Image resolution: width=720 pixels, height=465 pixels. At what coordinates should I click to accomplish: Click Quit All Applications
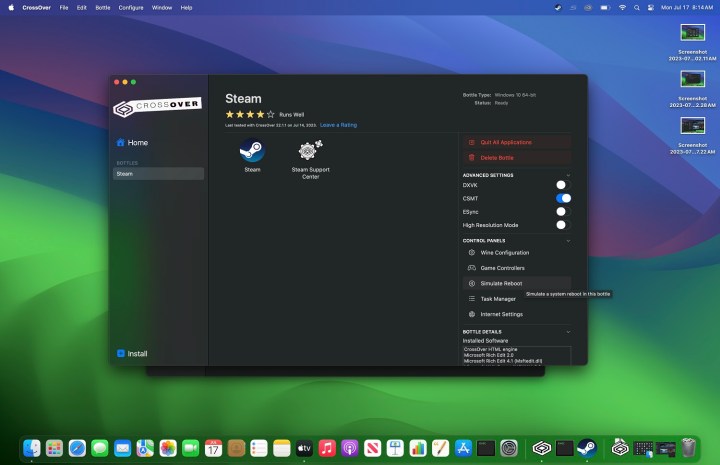coord(517,142)
